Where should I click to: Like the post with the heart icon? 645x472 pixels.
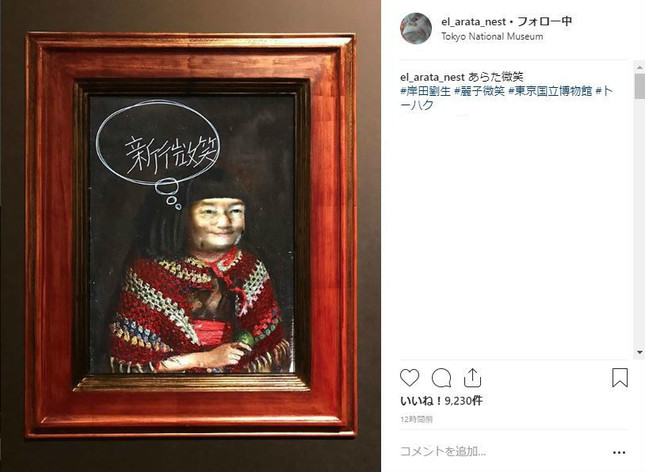(409, 378)
